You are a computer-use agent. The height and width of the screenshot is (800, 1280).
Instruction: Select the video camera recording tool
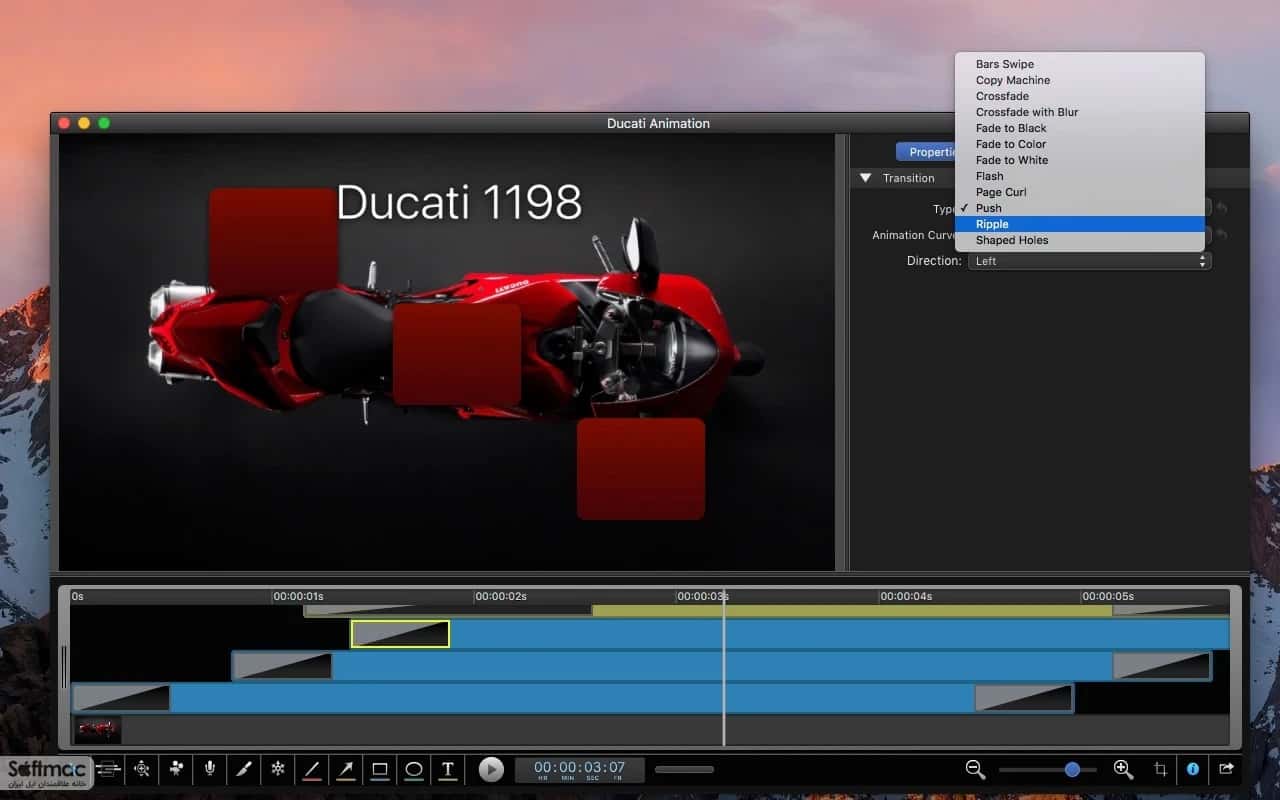pyautogui.click(x=176, y=769)
